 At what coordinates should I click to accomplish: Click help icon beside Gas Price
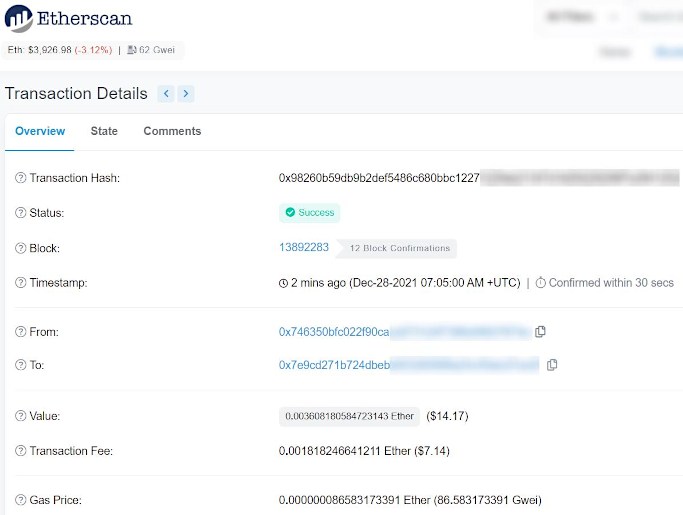pos(20,499)
